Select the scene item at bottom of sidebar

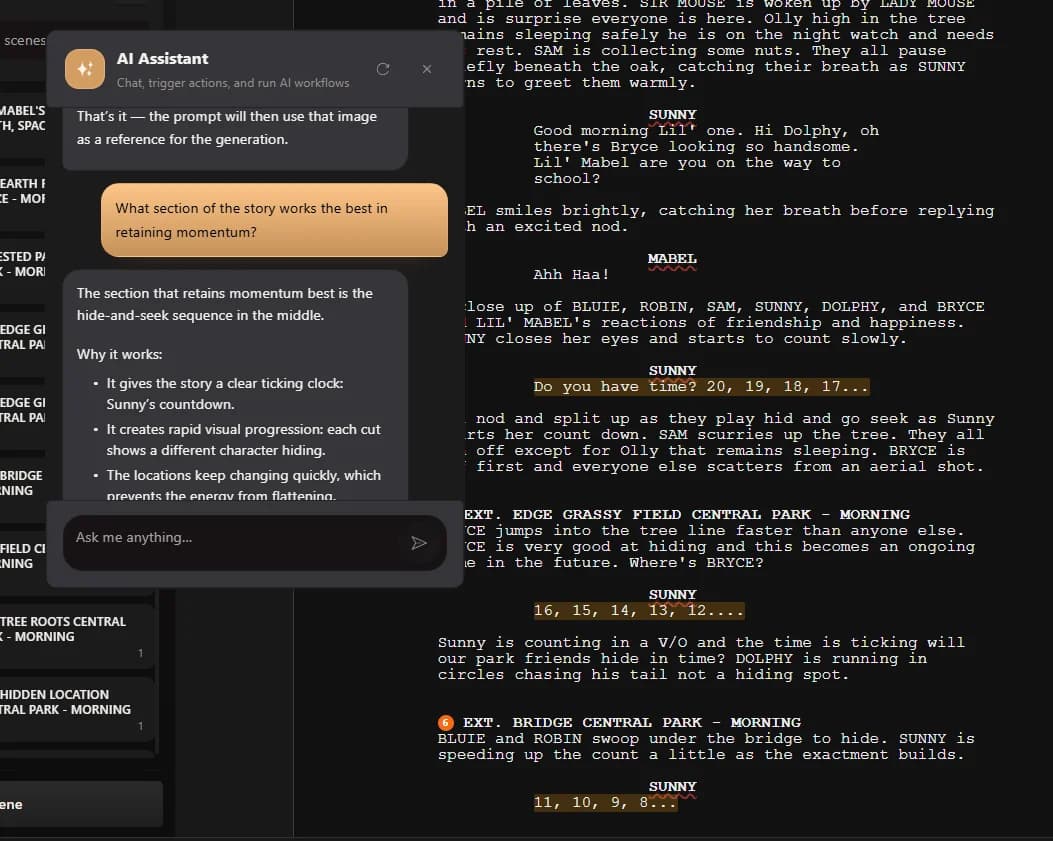[x=80, y=803]
